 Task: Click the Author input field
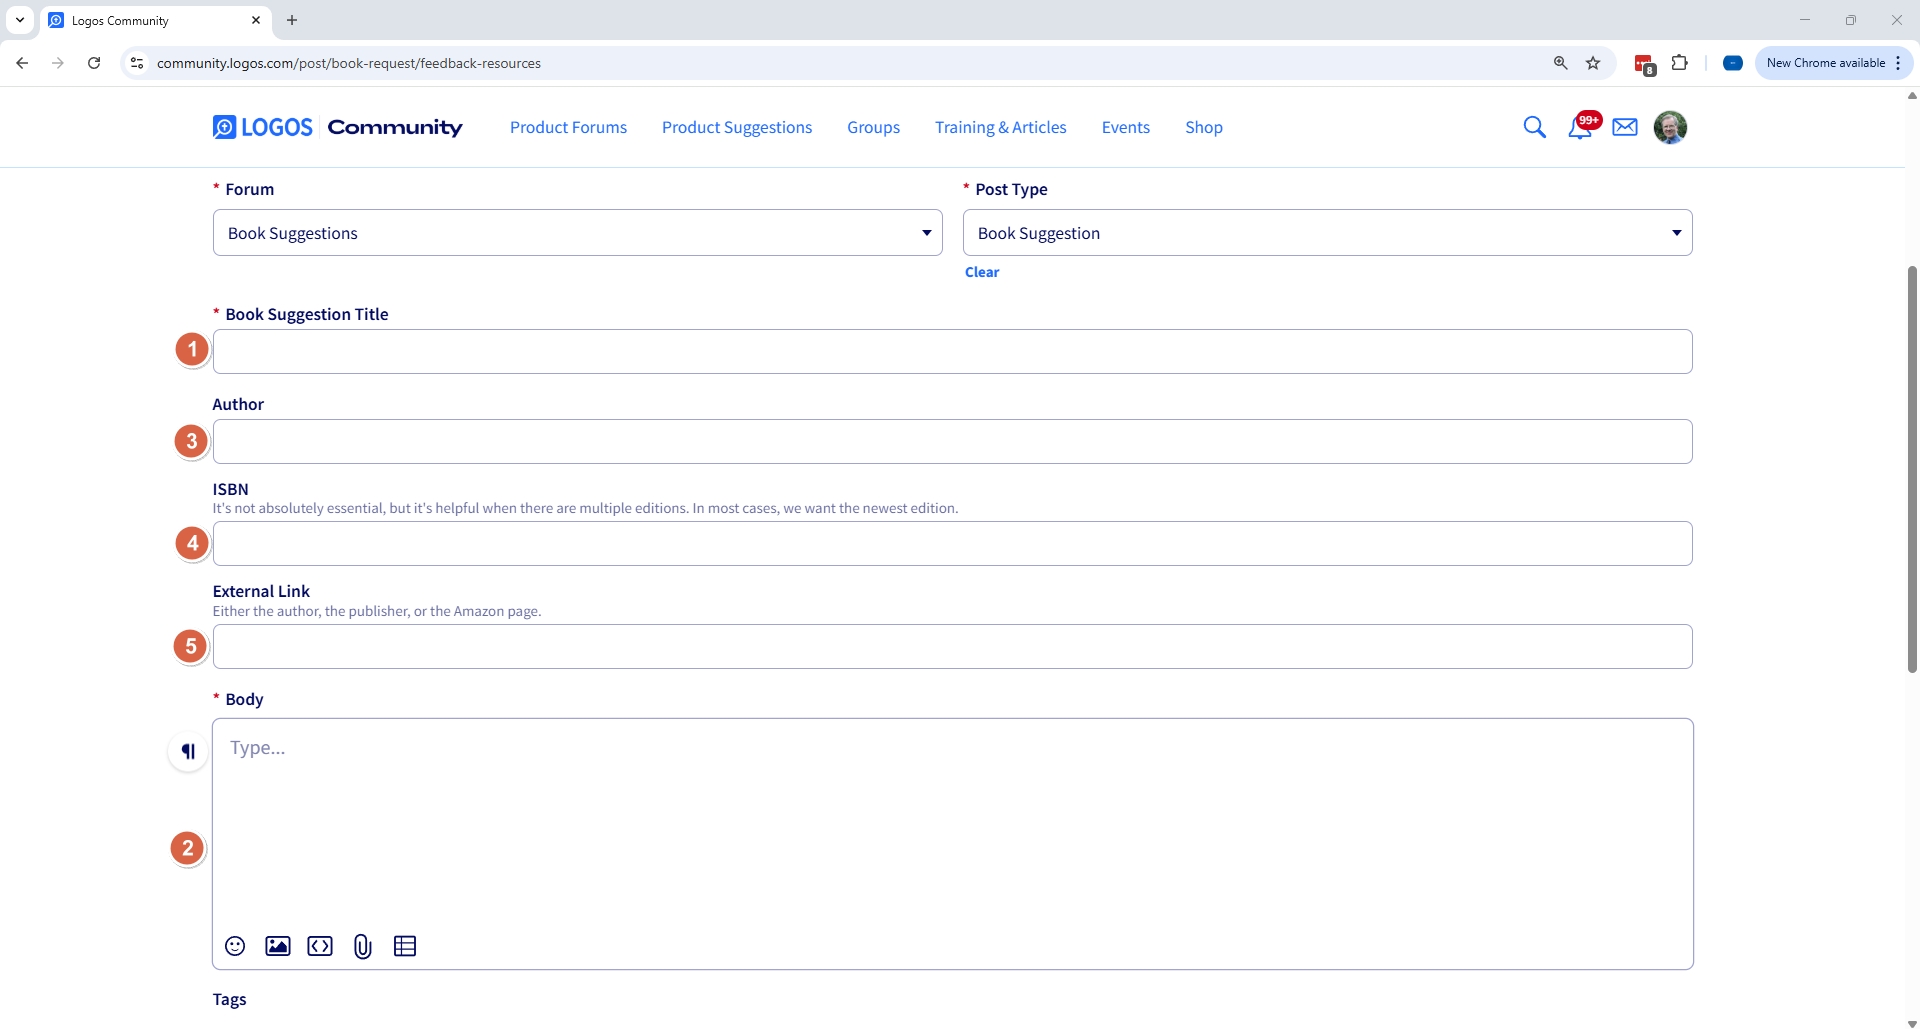pyautogui.click(x=952, y=441)
